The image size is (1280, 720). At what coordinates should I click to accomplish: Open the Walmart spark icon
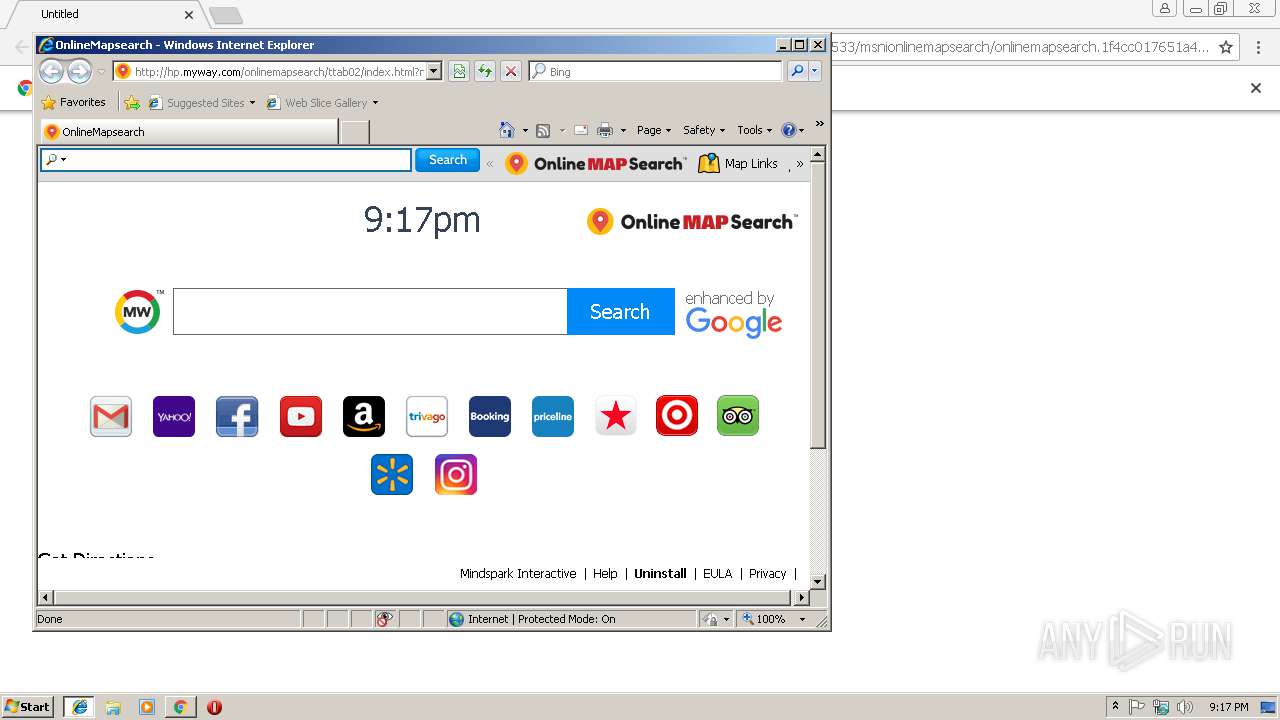(392, 474)
